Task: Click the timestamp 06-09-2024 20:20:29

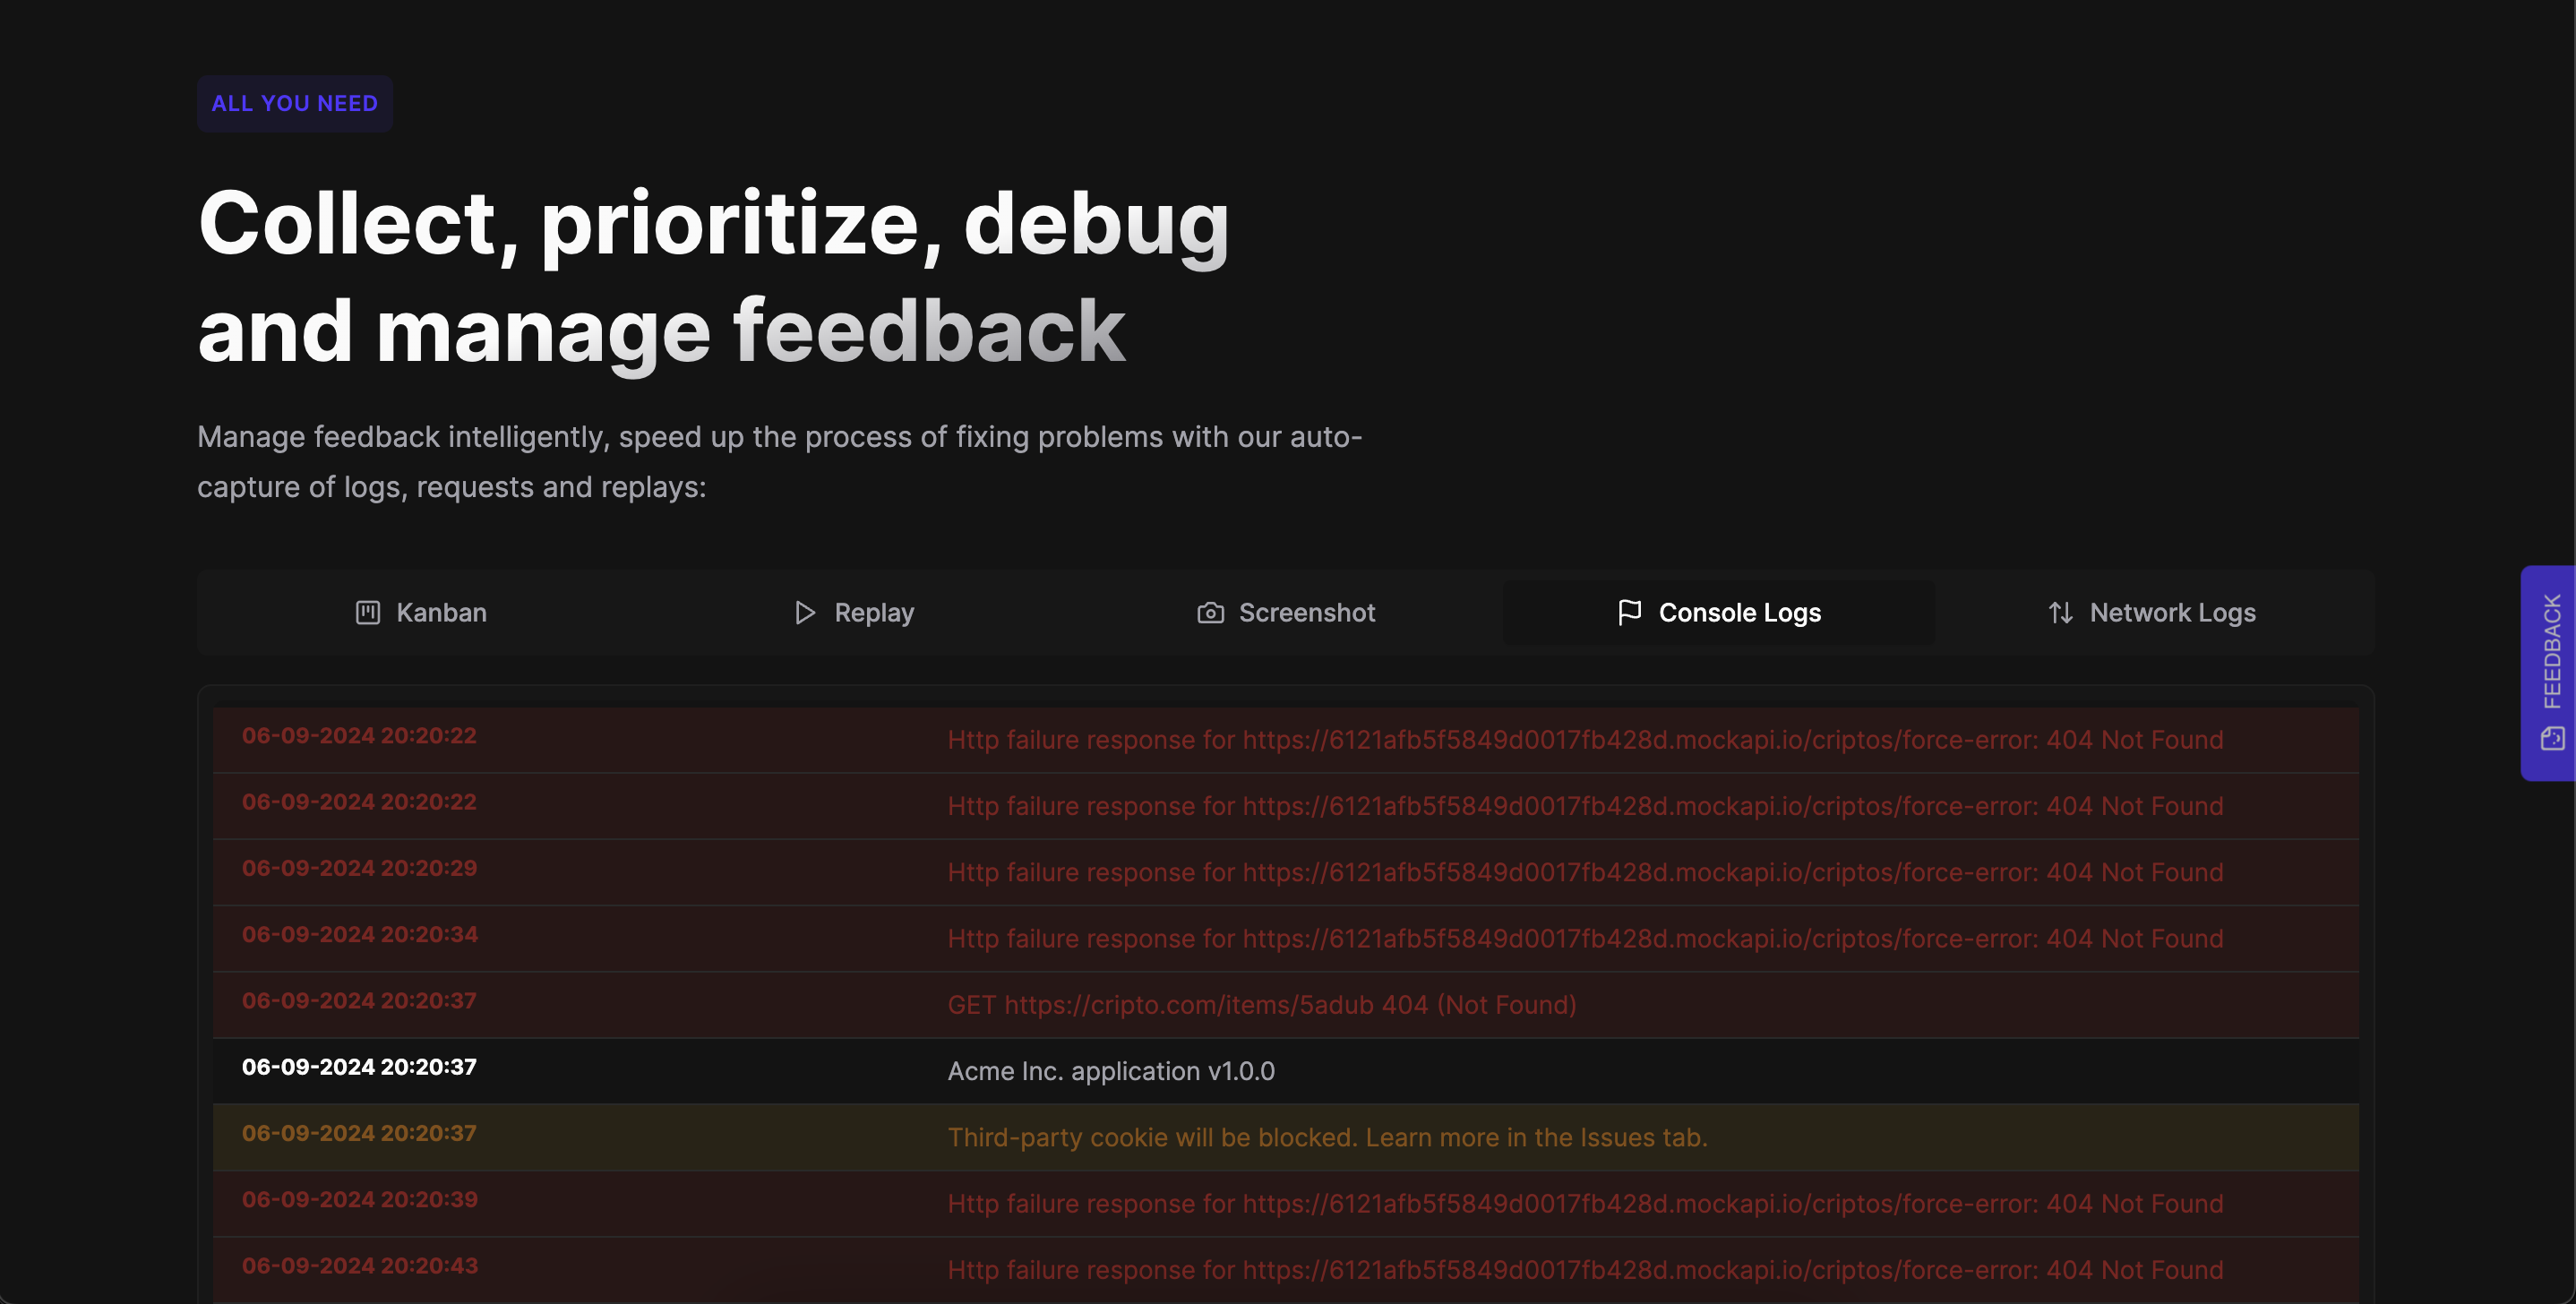Action: coord(359,868)
